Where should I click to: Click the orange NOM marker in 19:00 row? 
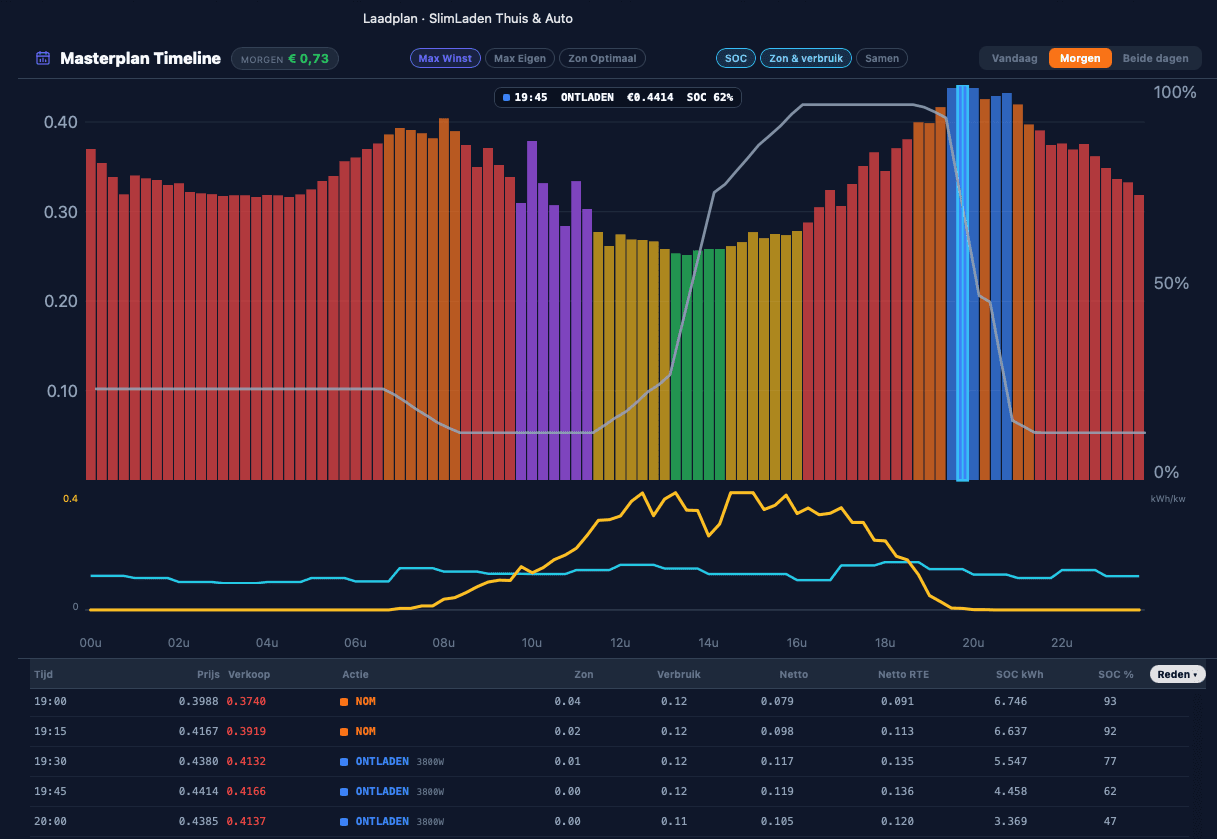coord(344,702)
